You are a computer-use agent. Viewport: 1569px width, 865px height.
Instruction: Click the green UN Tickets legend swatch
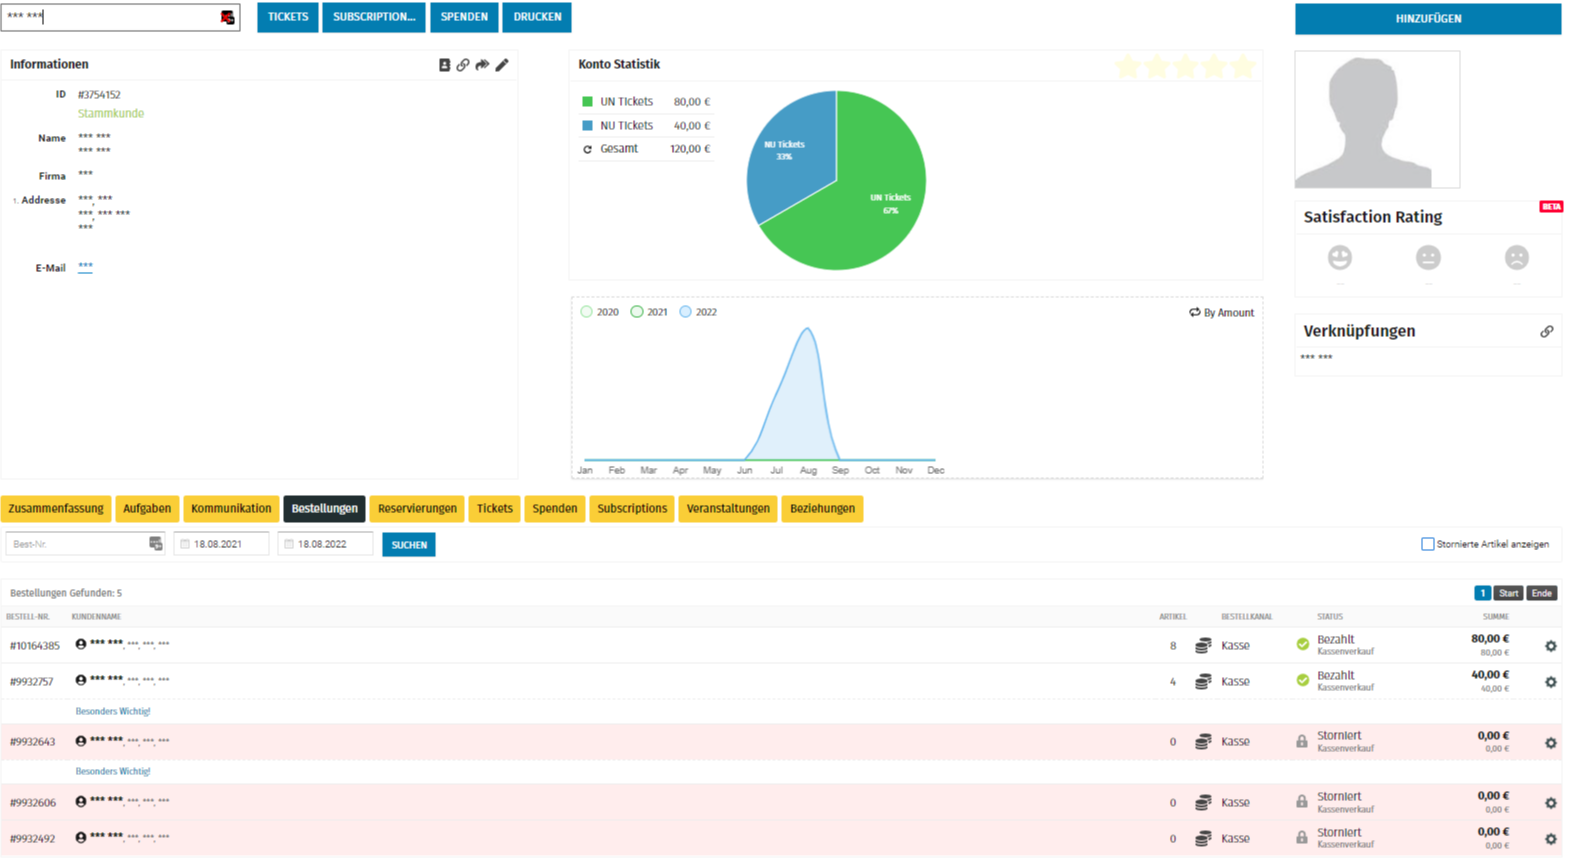(x=587, y=102)
